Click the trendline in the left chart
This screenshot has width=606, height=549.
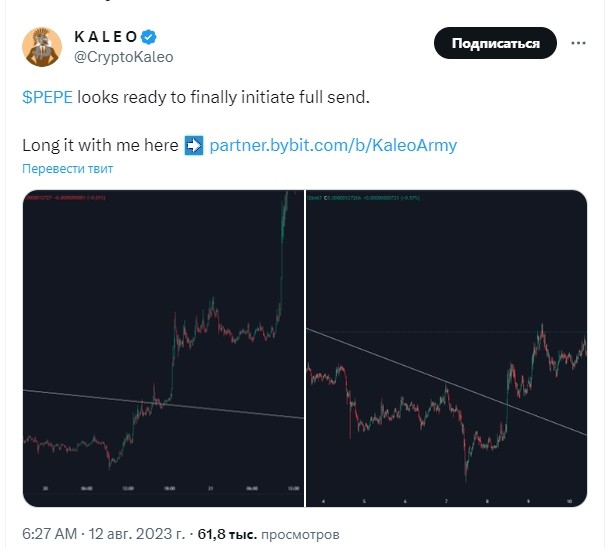pos(163,404)
